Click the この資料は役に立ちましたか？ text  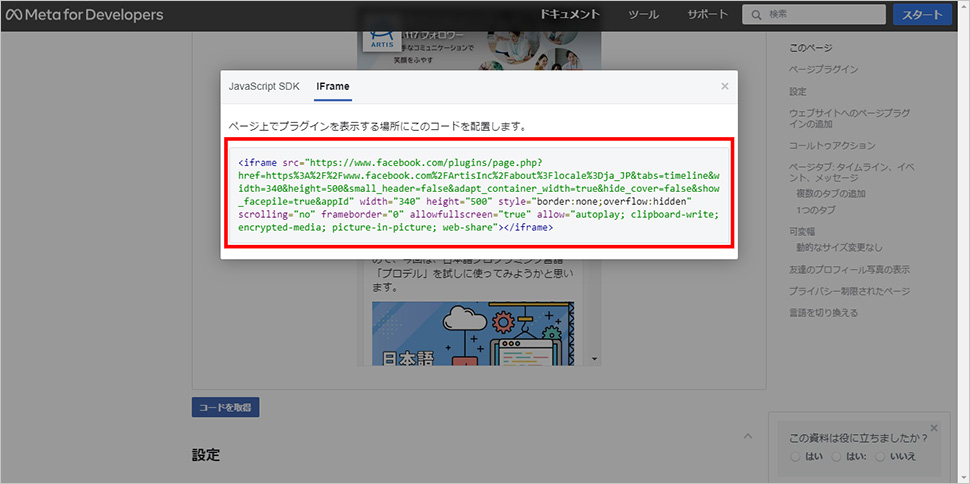[859, 439]
